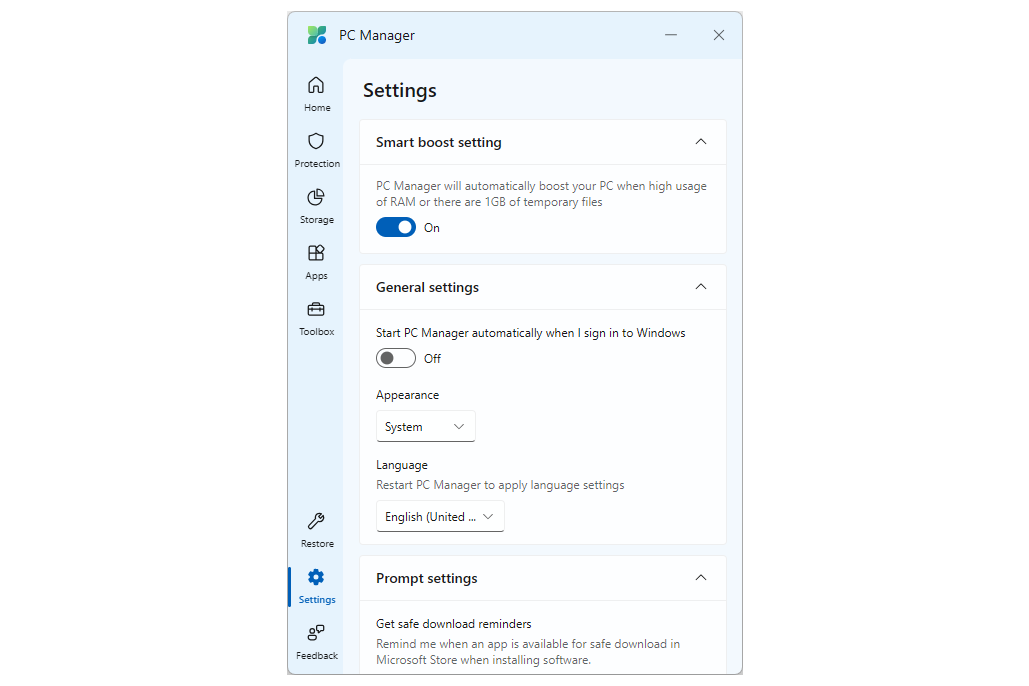Click the Smart boost description text
Viewport: 1029px width, 686px height.
point(541,194)
